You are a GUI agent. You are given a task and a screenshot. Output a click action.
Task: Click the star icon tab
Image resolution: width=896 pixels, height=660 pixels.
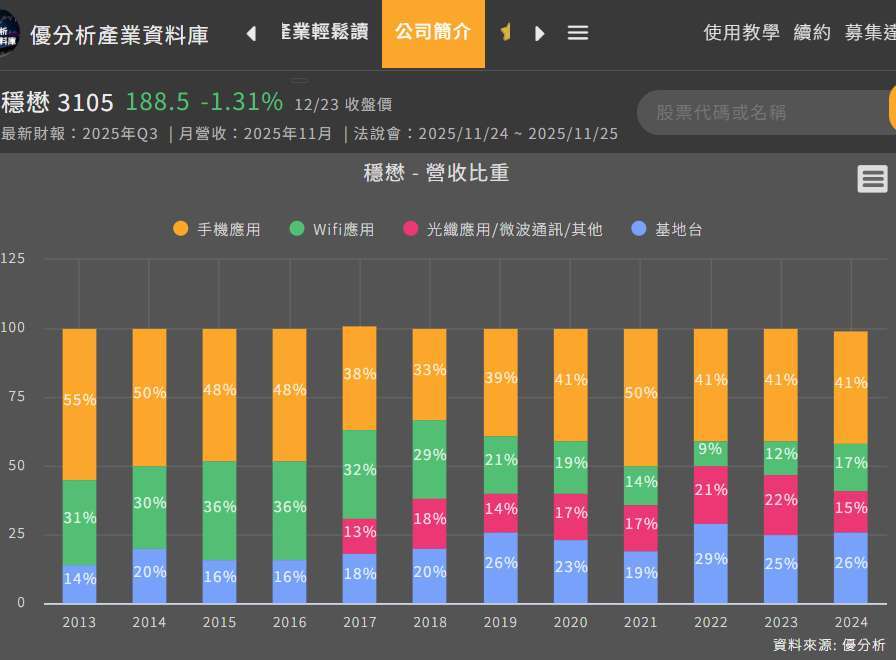pyautogui.click(x=506, y=33)
